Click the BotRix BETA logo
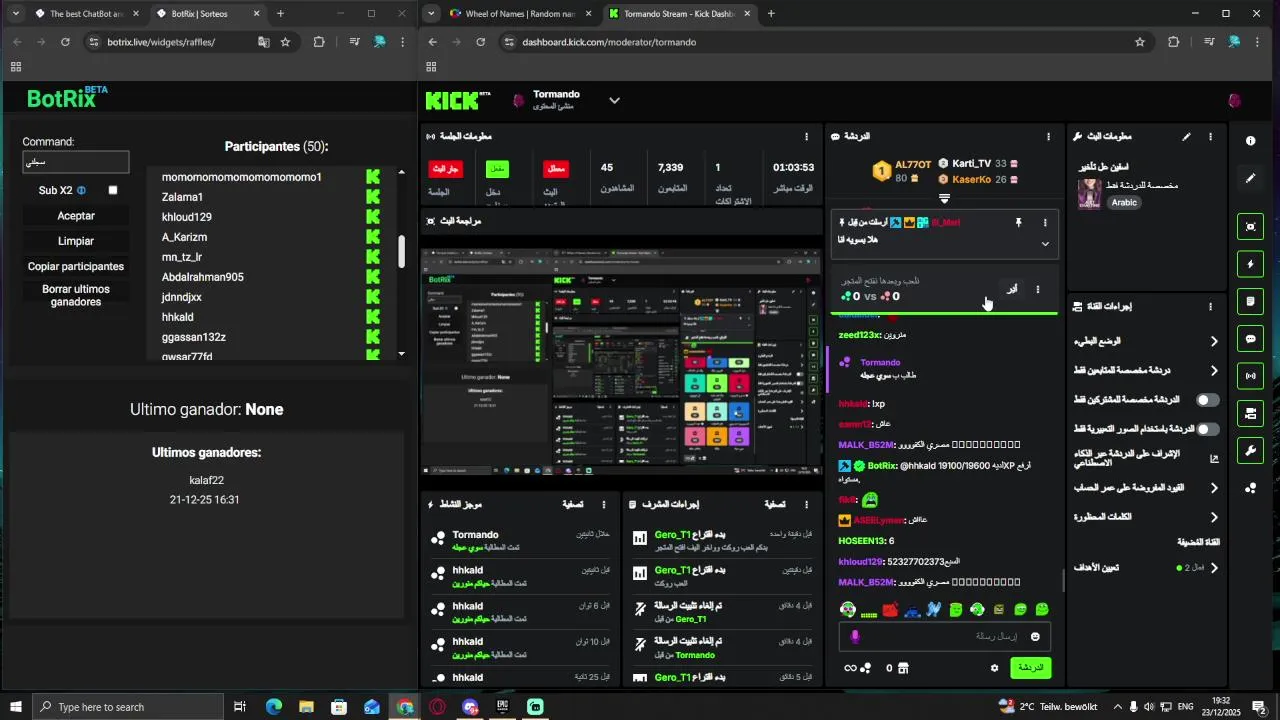The height and width of the screenshot is (720, 1280). (67, 97)
